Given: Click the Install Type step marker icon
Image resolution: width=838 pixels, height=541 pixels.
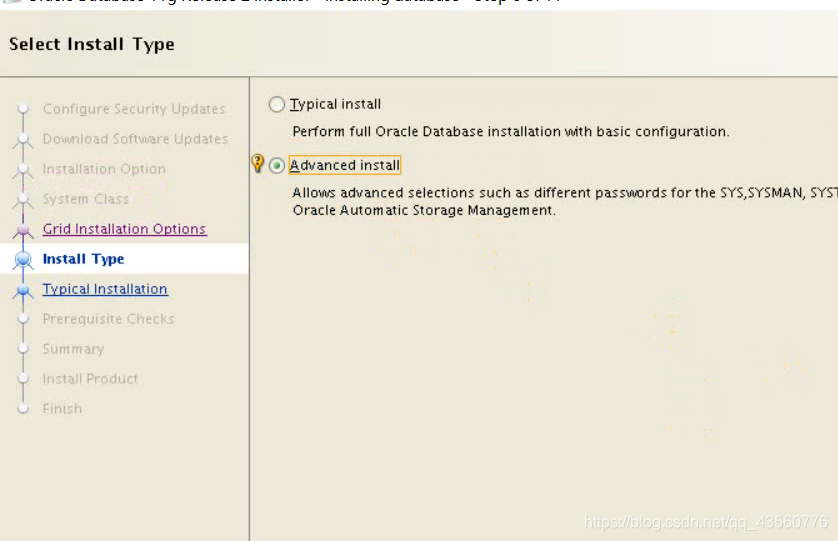Looking at the screenshot, I should [x=23, y=259].
